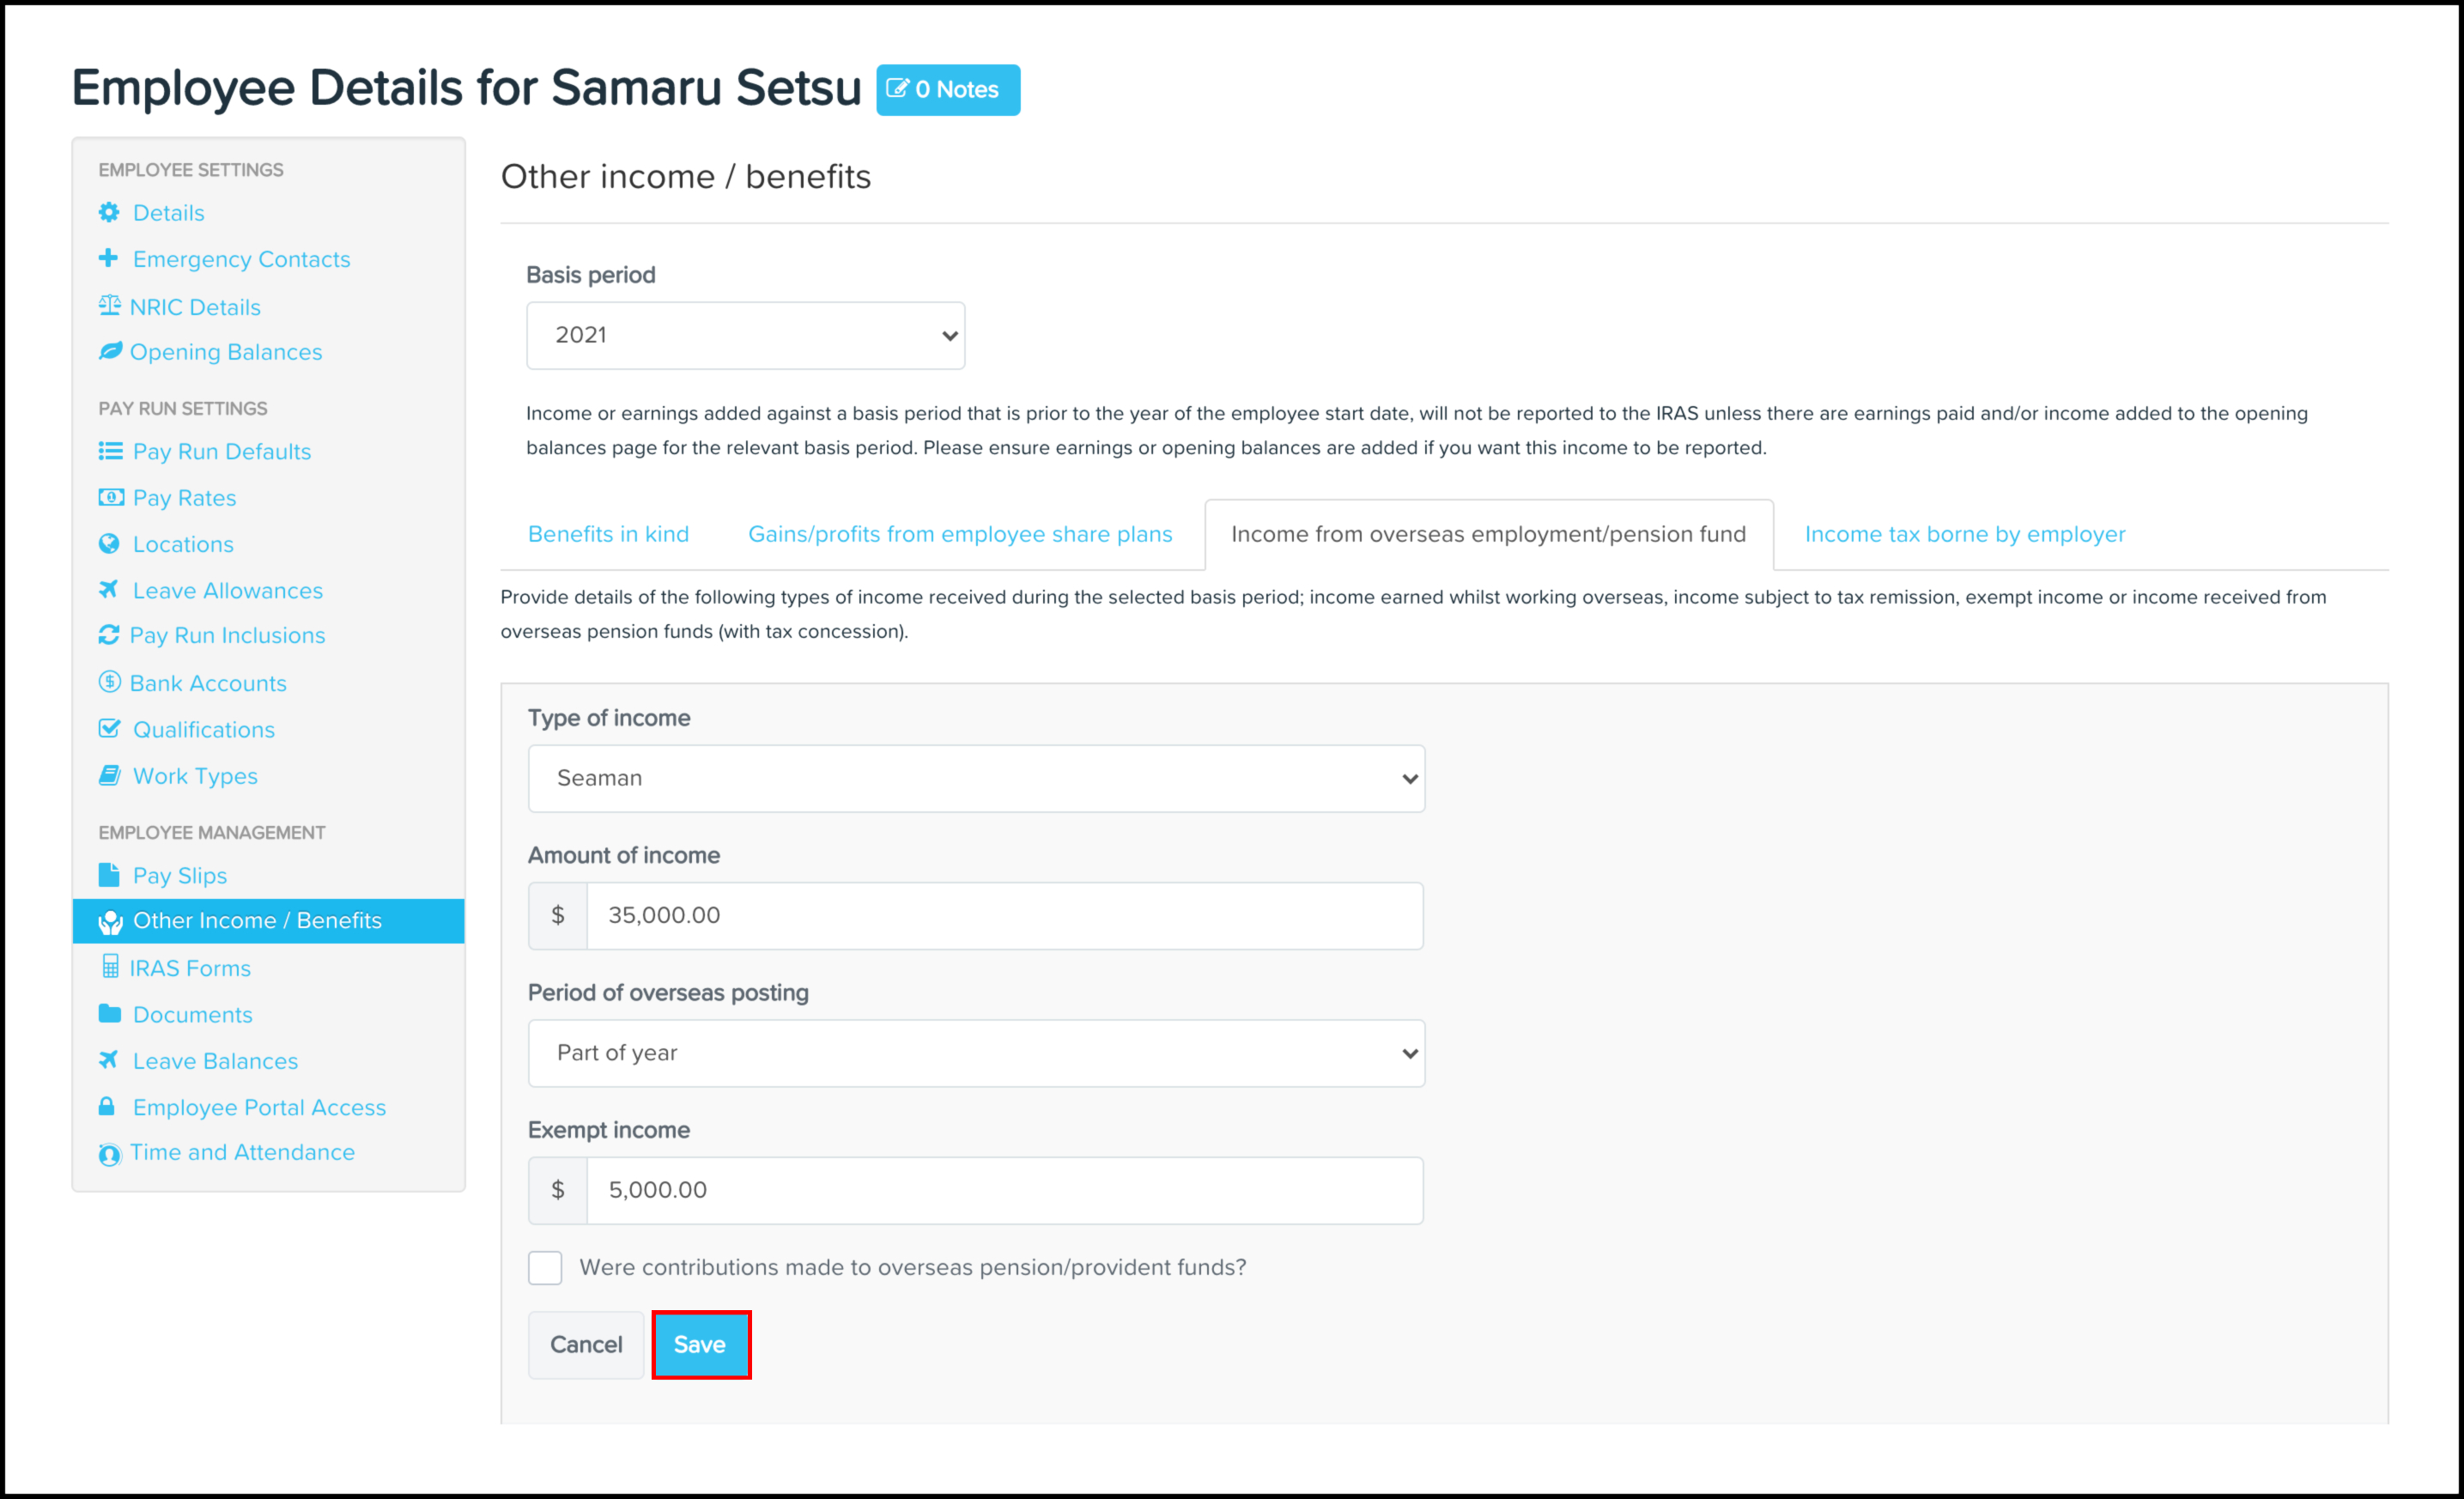This screenshot has height=1499, width=2464.
Task: Expand the Type of income dropdown
Action: [976, 778]
